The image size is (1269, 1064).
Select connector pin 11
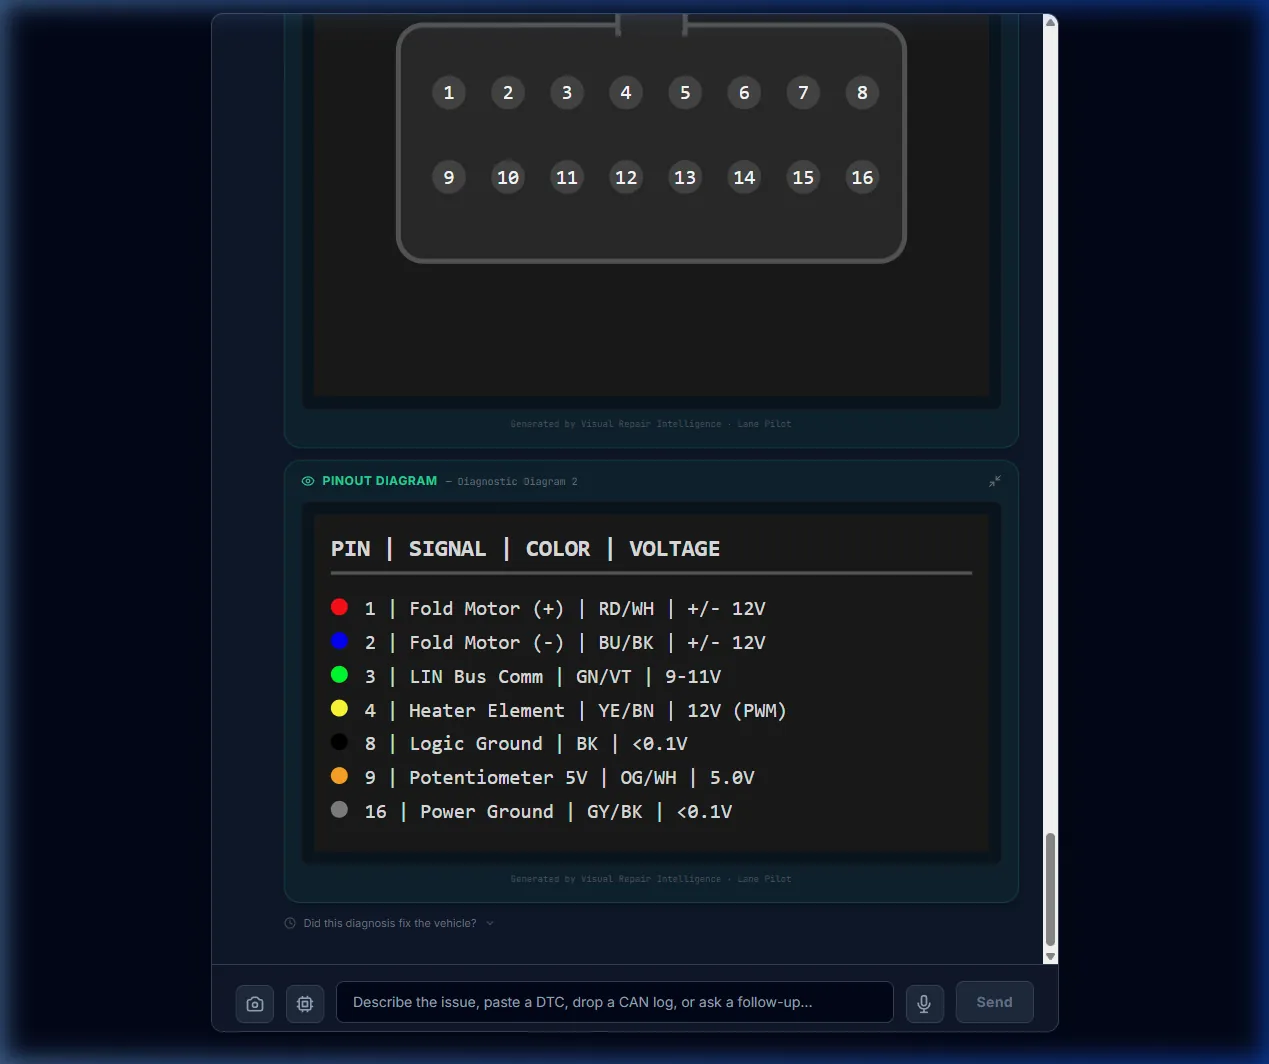tap(567, 178)
